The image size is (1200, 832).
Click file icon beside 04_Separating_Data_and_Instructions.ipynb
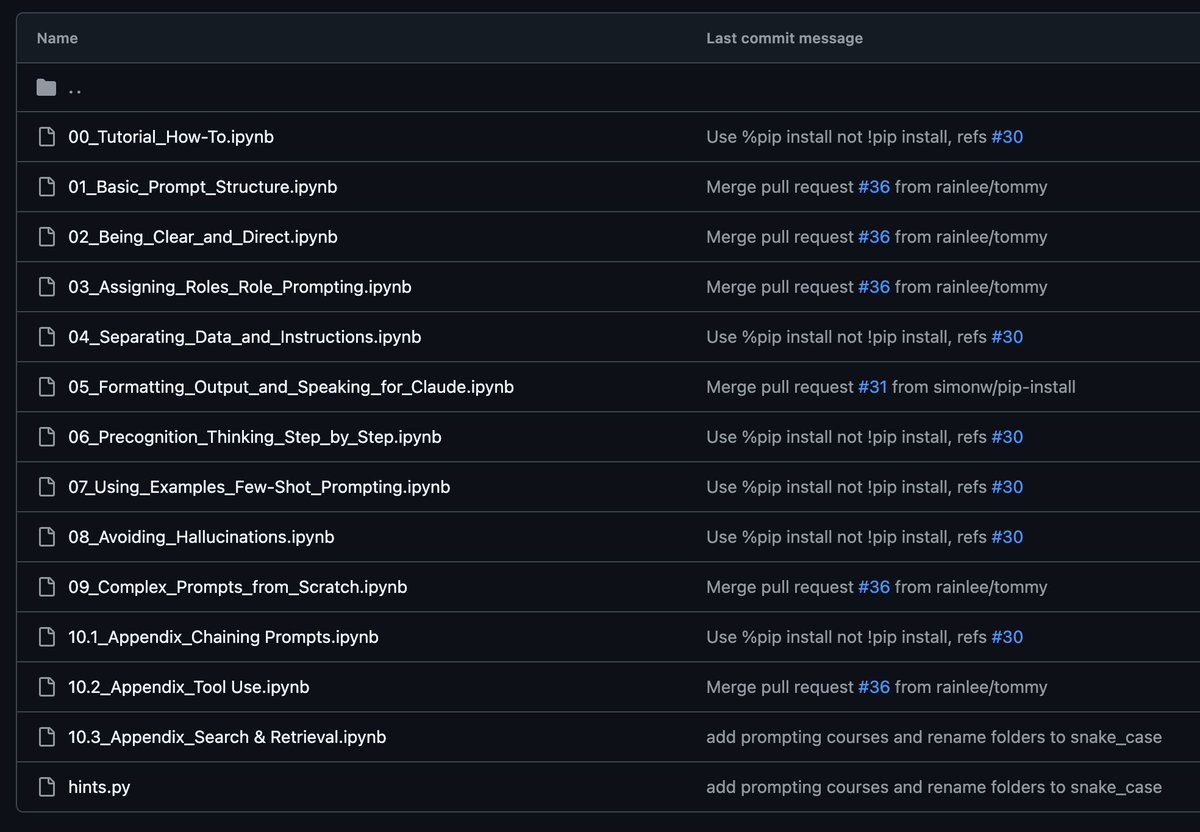pos(46,337)
